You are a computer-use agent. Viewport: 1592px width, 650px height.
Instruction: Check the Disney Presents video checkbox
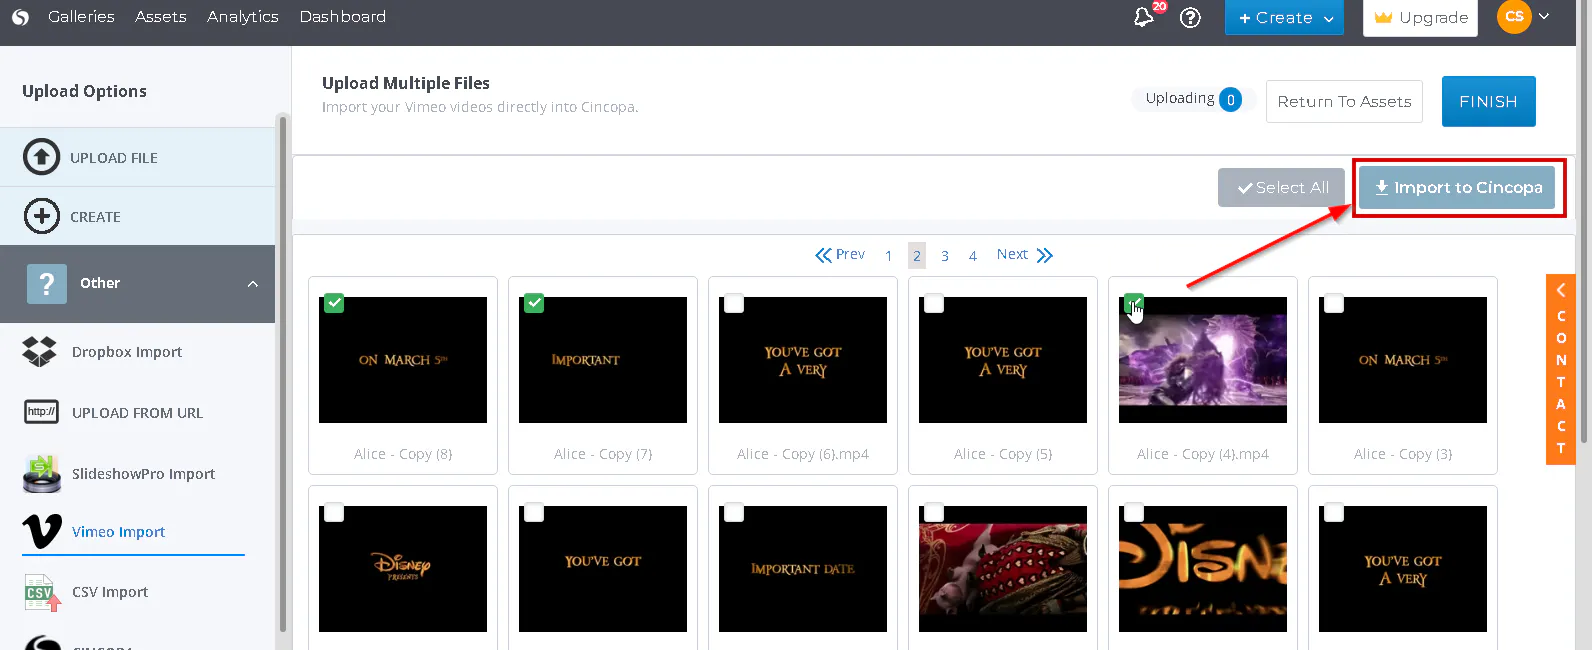pos(334,512)
